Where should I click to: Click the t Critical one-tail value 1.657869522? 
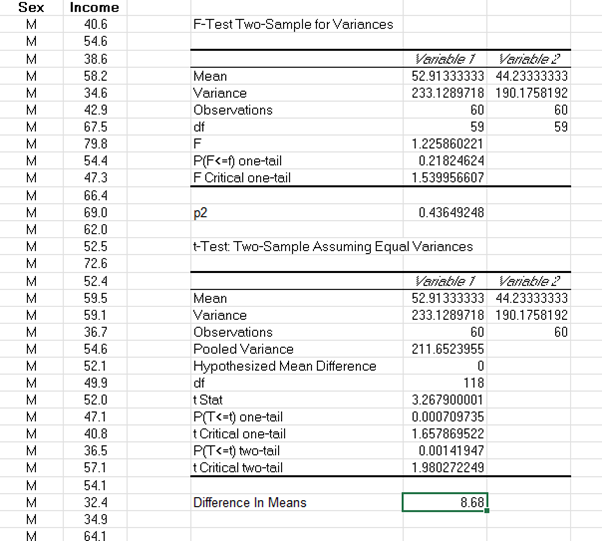coord(447,433)
